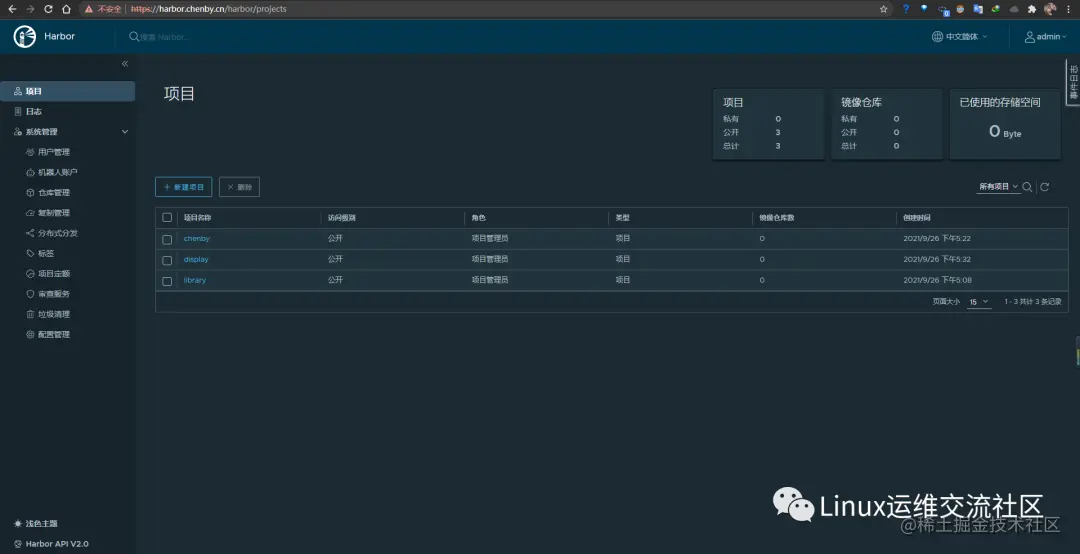Collapse the sidebar with the double-chevron icon
The image size is (1080, 554).
(125, 63)
